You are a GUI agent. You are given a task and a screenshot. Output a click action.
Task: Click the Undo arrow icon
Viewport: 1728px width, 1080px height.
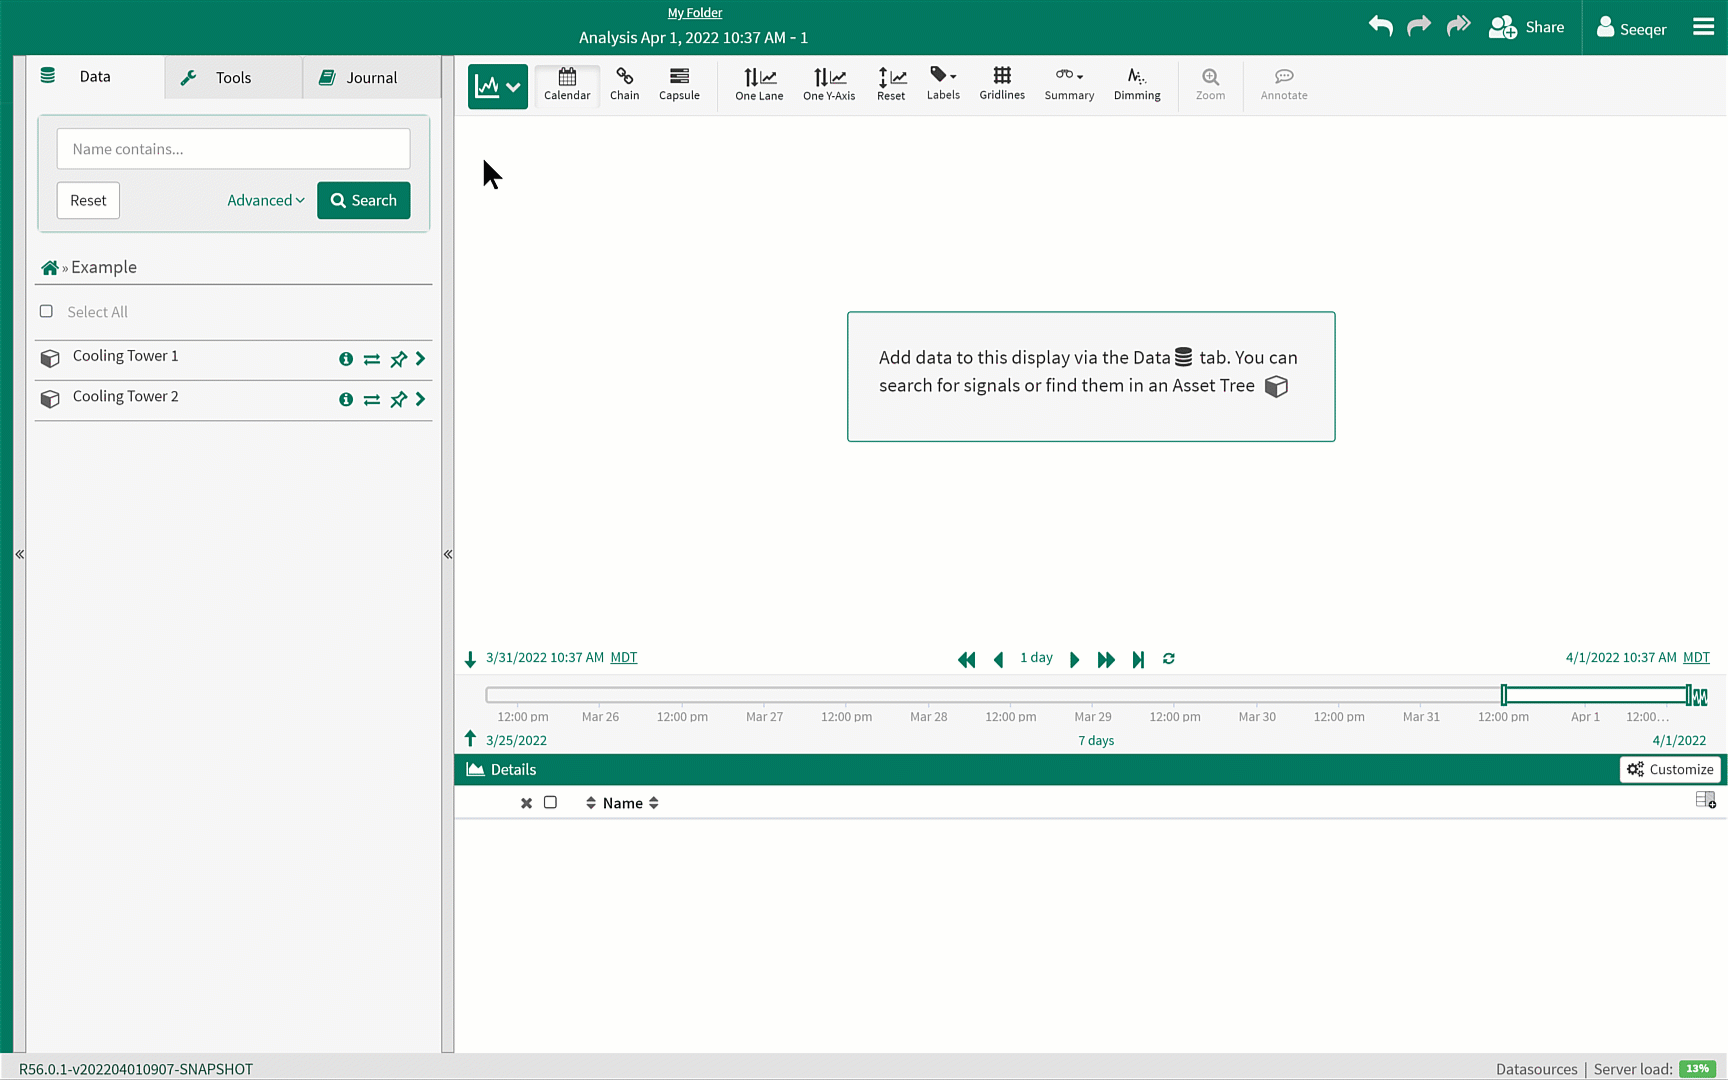[1381, 26]
